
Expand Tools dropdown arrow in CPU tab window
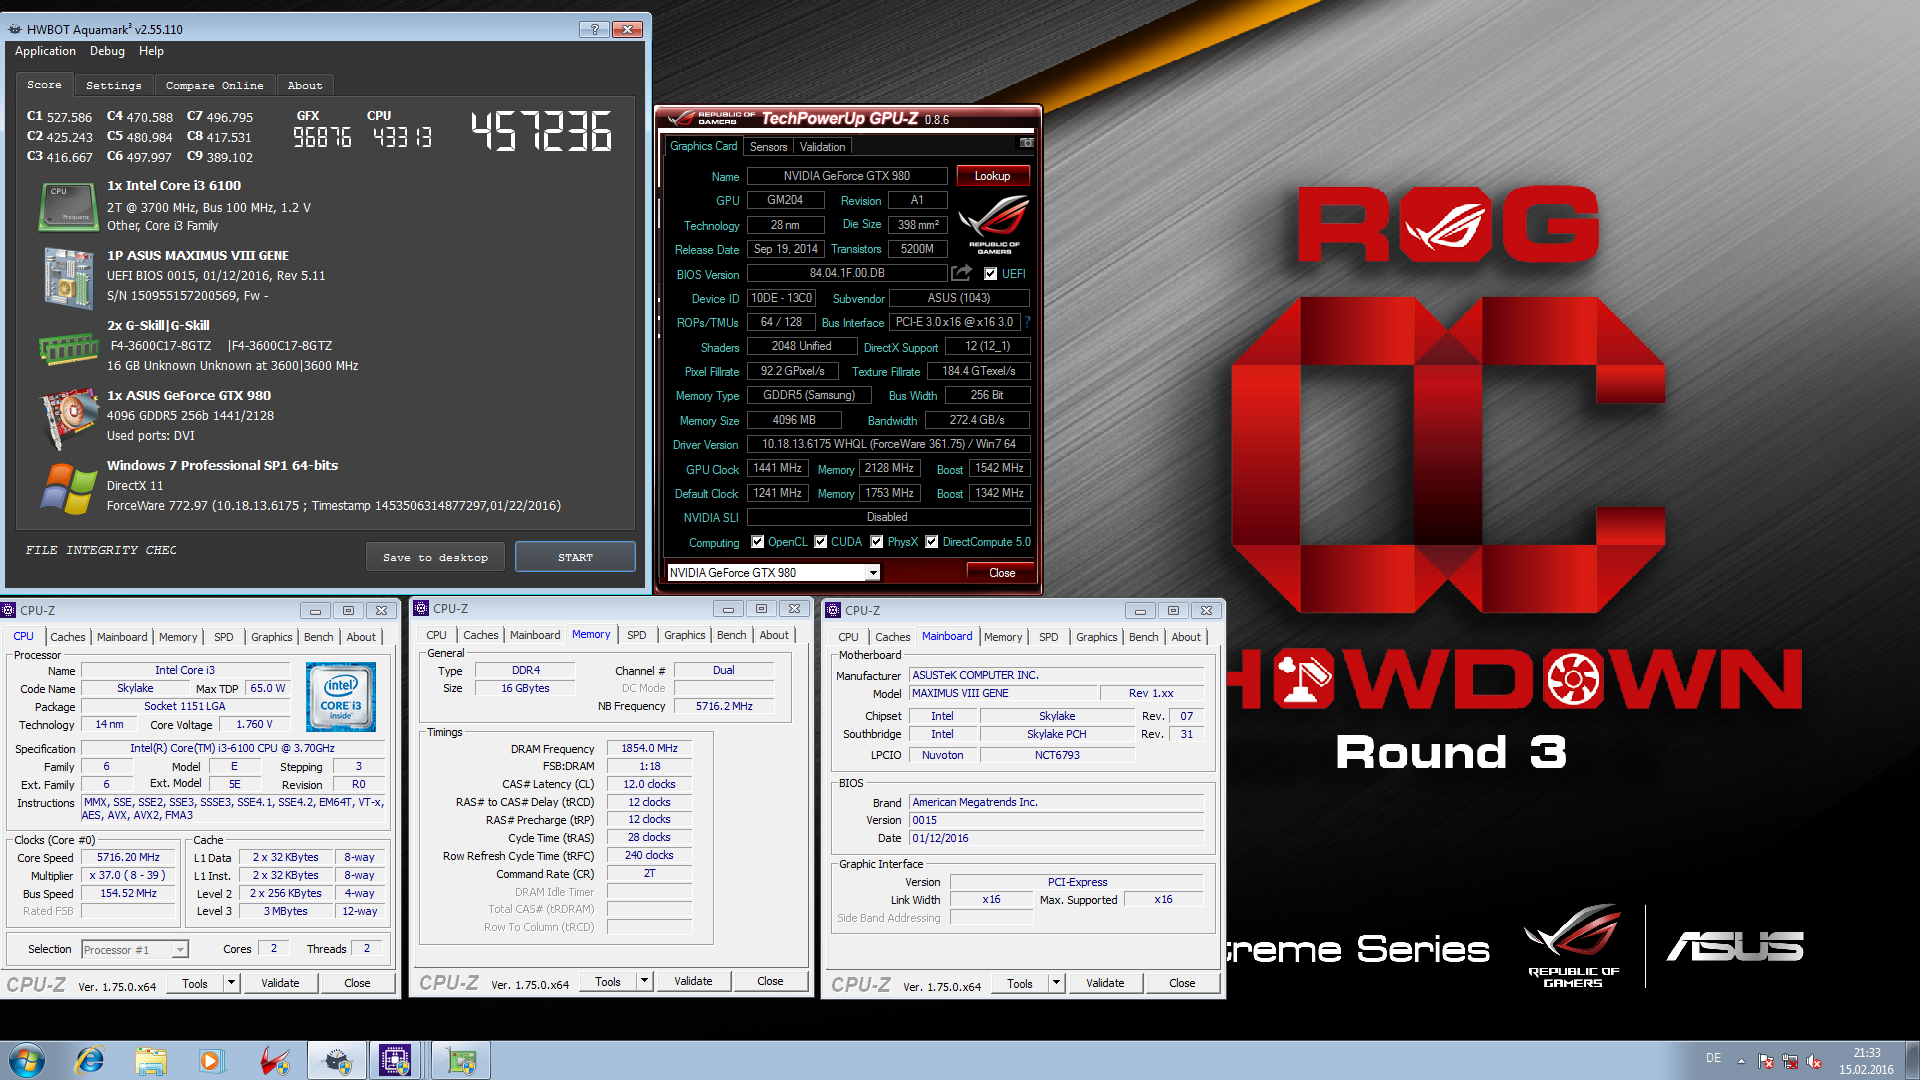pyautogui.click(x=231, y=983)
